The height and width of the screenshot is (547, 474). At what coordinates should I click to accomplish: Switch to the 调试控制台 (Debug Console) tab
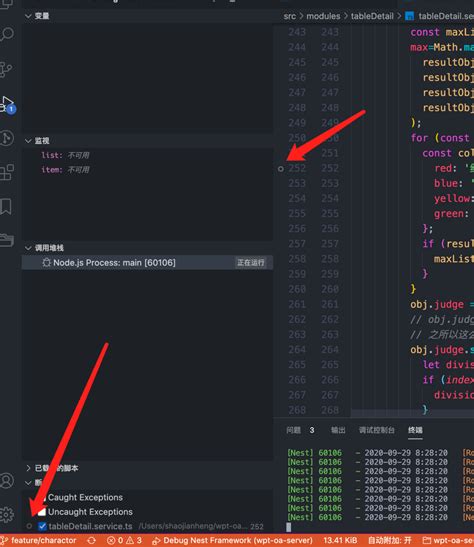[377, 430]
